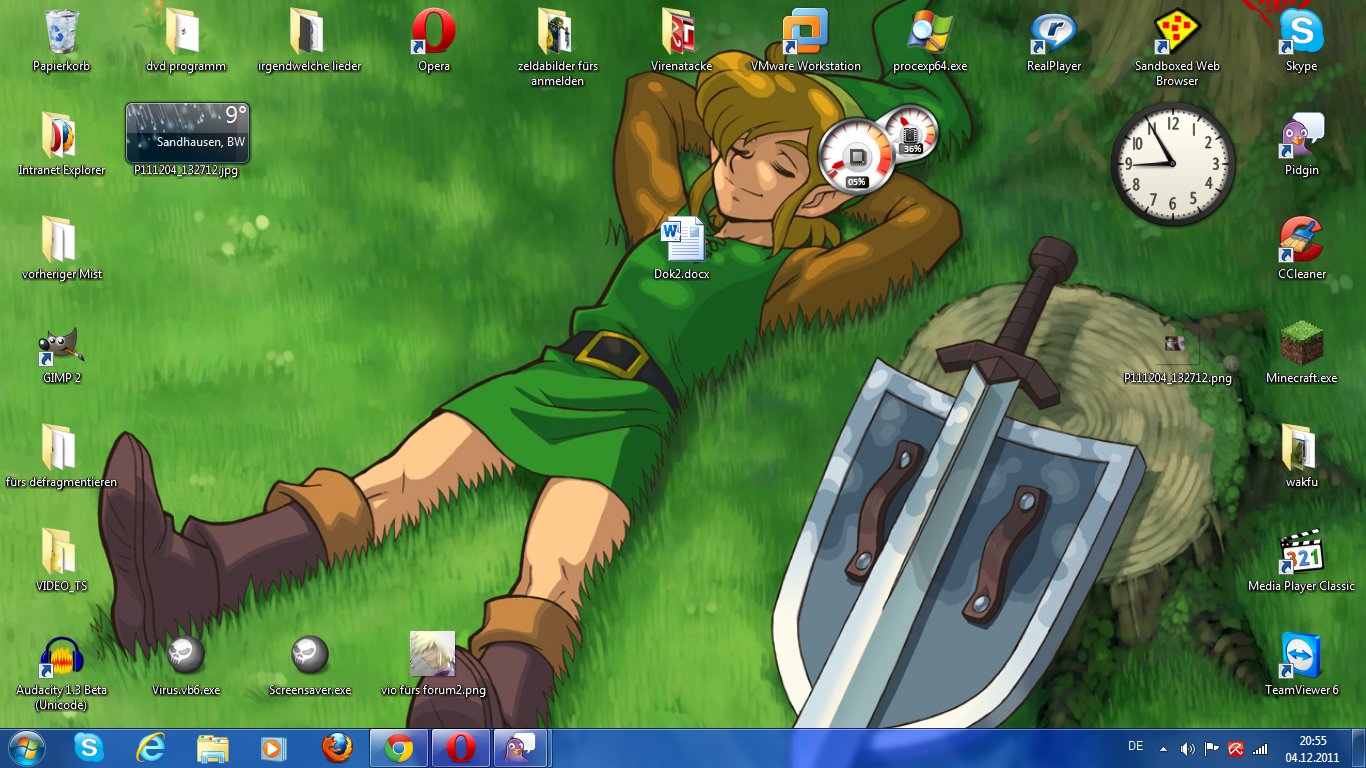
Task: Select the Media Player Classic shortcut
Action: 1301,553
